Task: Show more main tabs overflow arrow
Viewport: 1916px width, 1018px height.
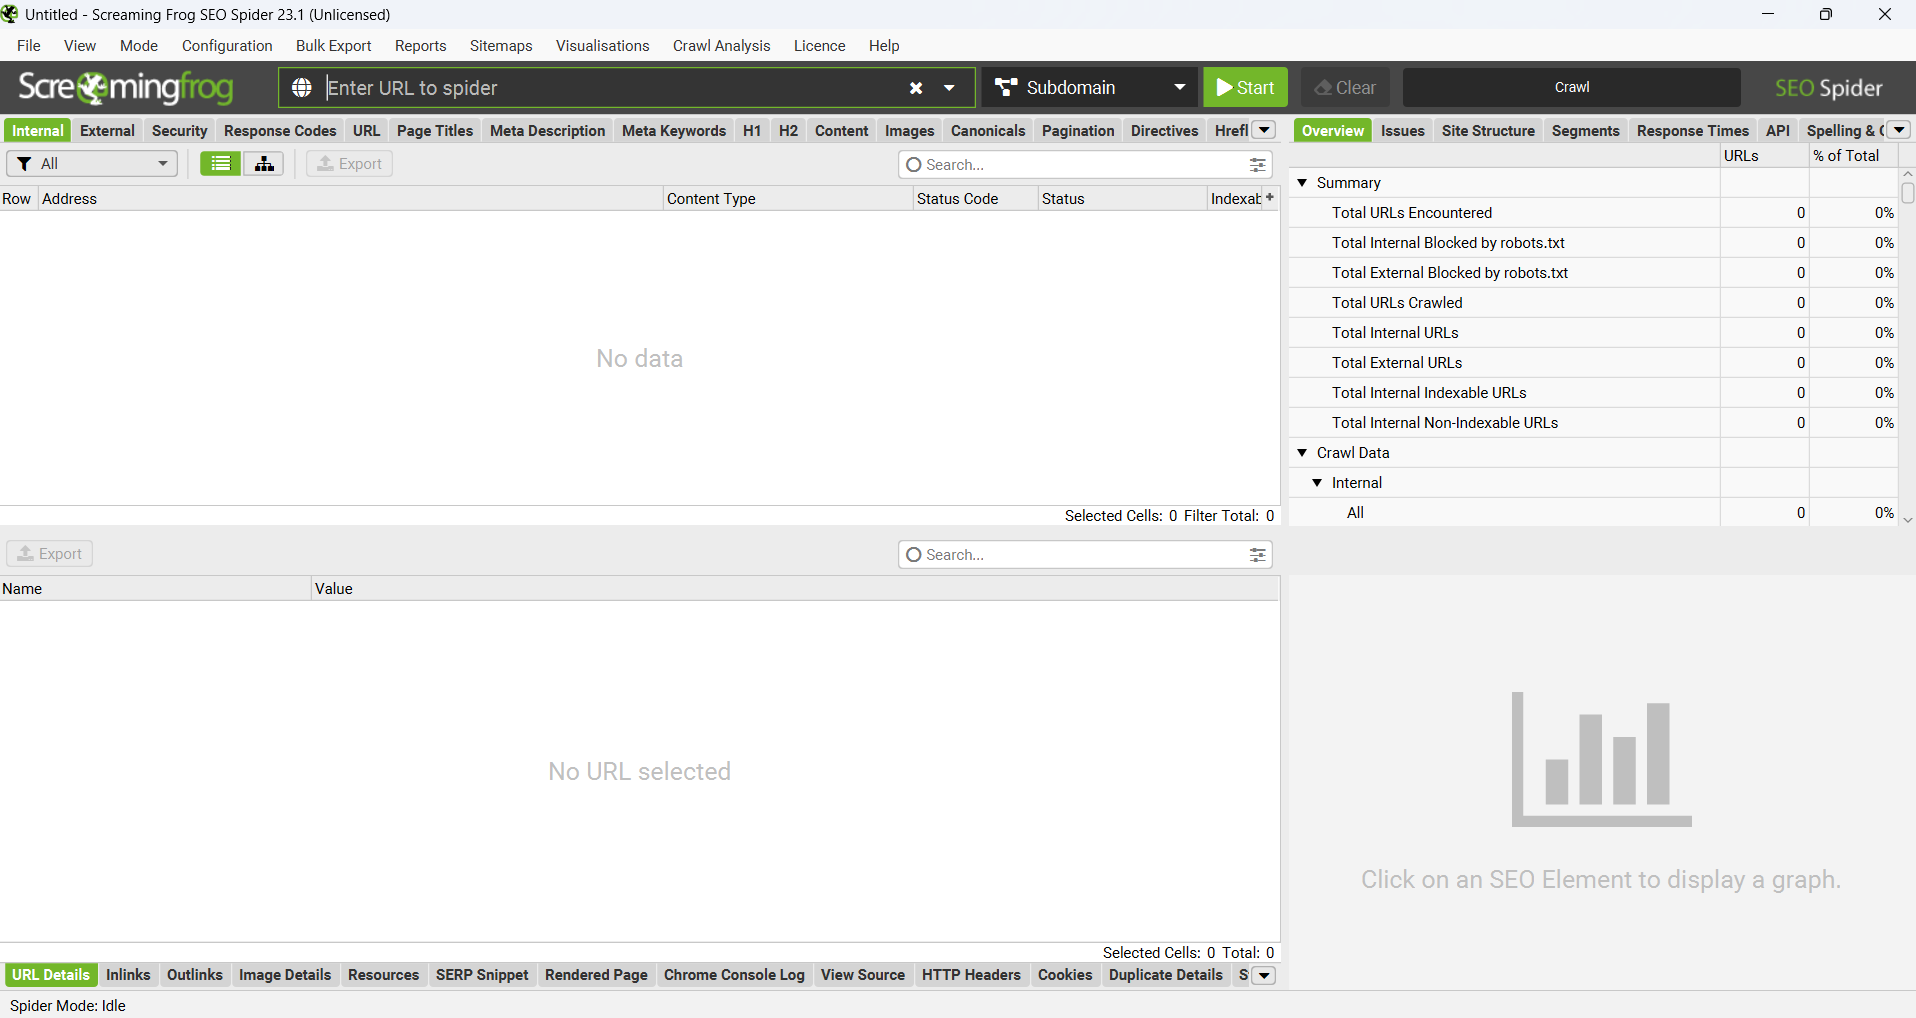Action: click(x=1264, y=130)
